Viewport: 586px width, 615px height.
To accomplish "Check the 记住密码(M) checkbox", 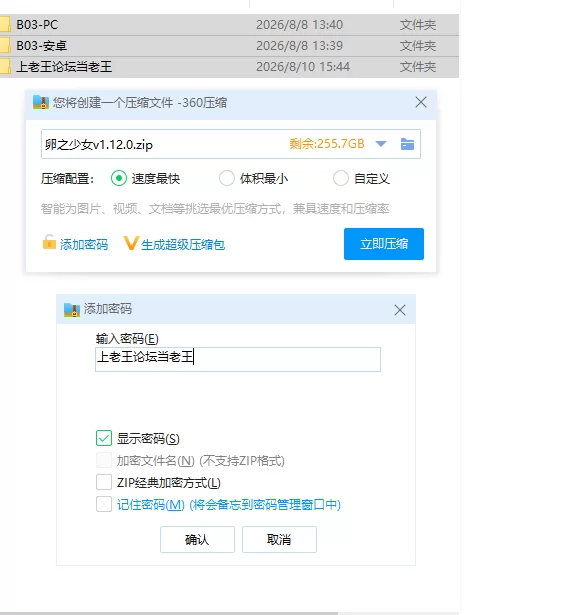I will coord(104,504).
